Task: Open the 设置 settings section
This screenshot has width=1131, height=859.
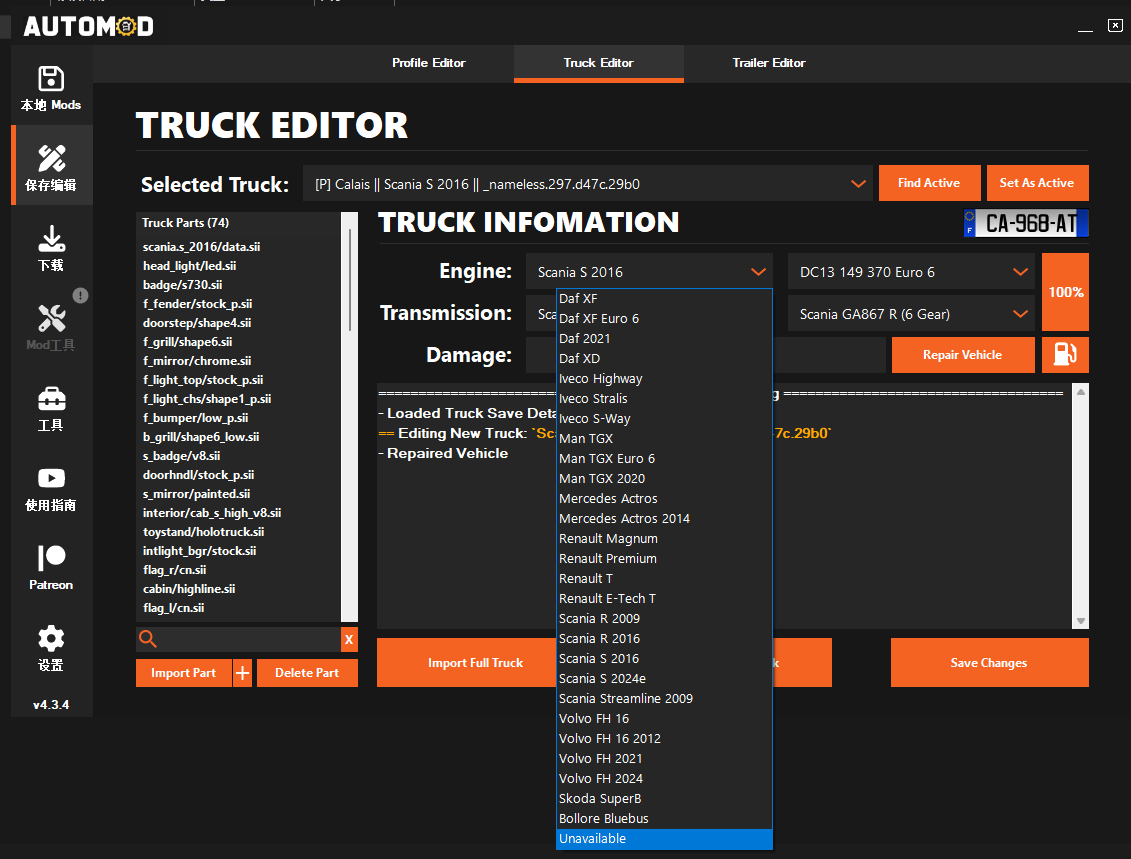Action: 50,648
